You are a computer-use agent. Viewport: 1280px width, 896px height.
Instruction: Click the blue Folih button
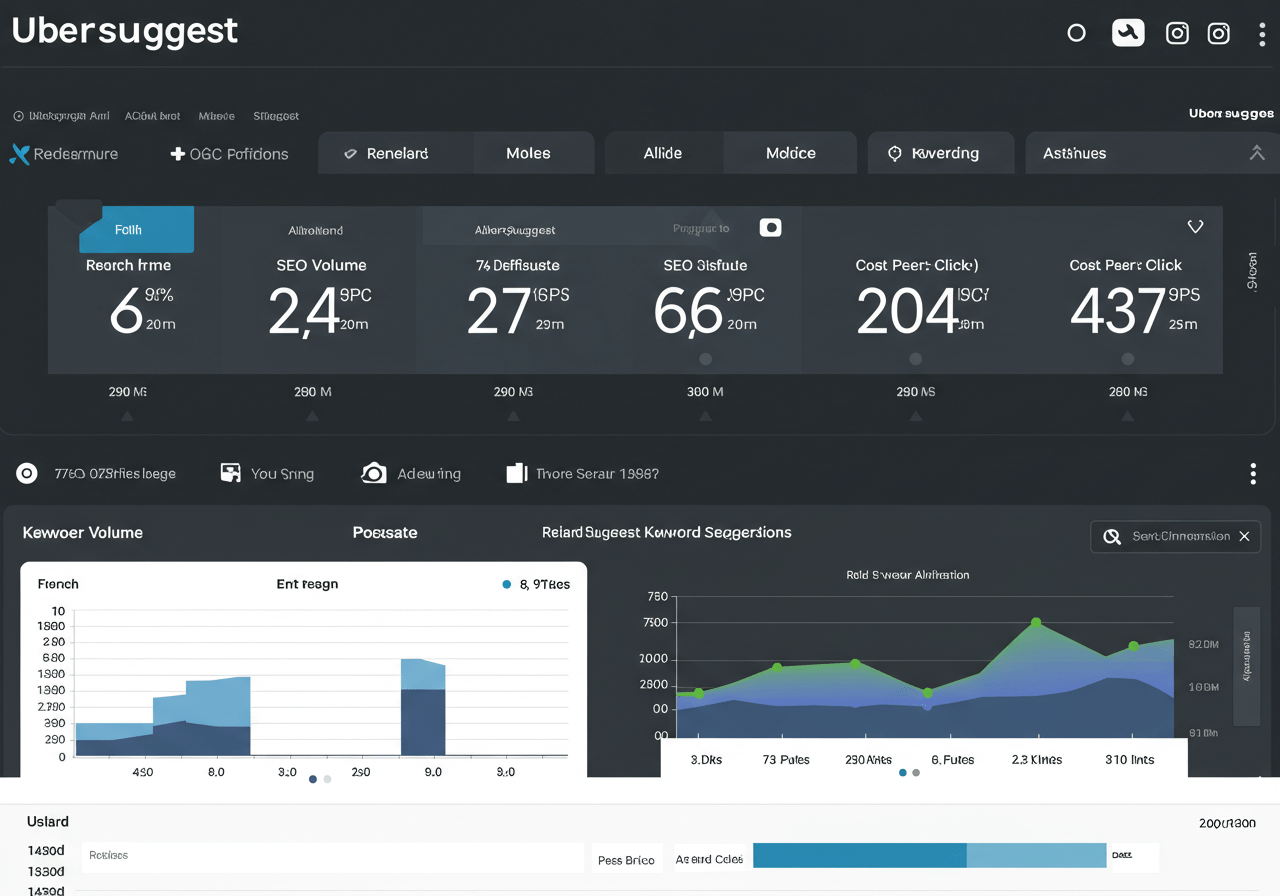coord(136,230)
